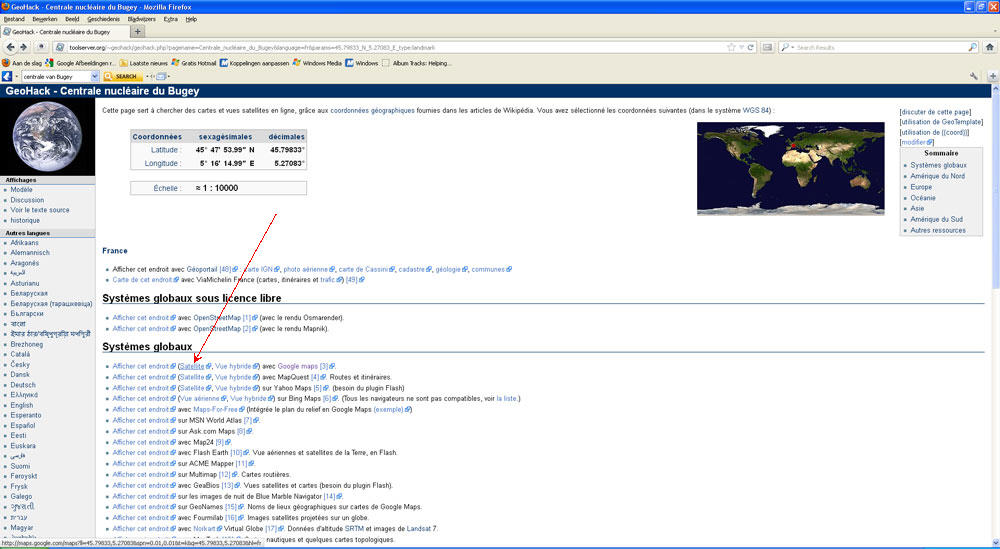Open a new tab with the plus button
This screenshot has width=1000, height=549.
pos(137,31)
